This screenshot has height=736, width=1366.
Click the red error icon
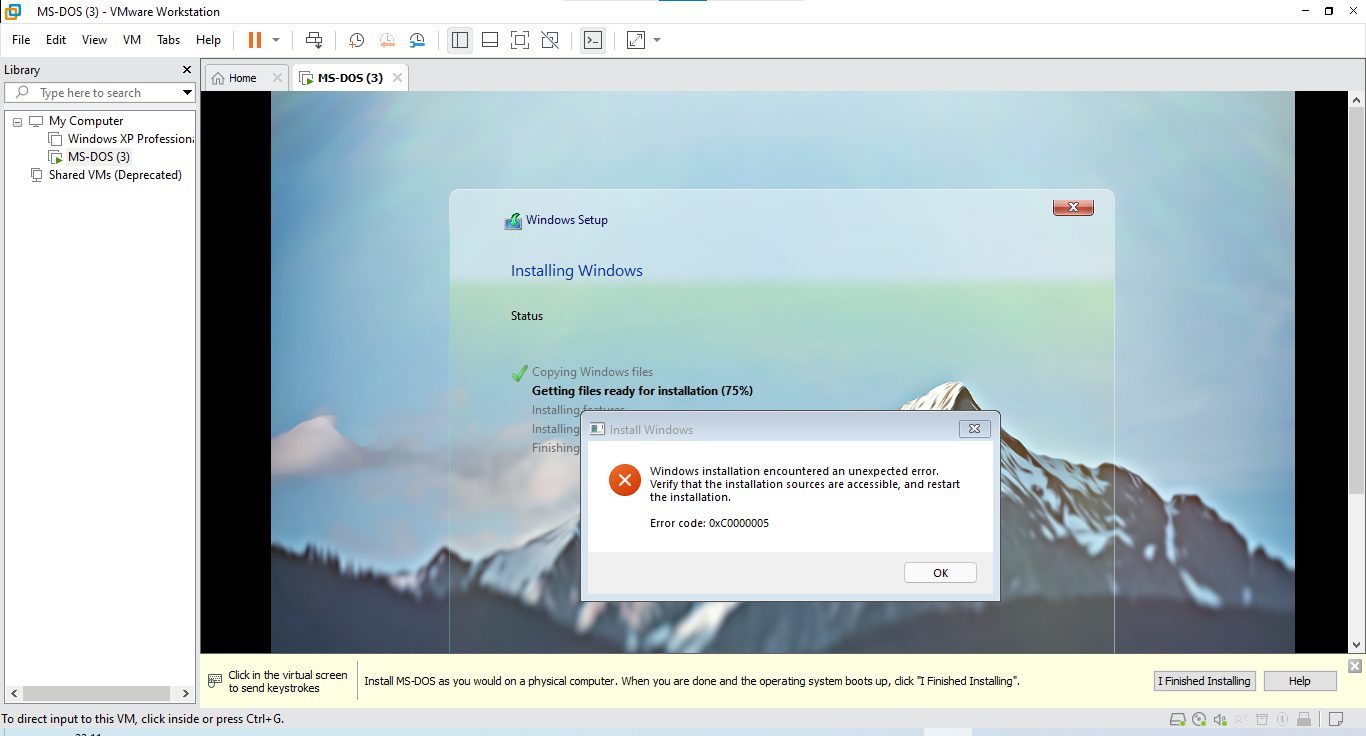(x=625, y=480)
